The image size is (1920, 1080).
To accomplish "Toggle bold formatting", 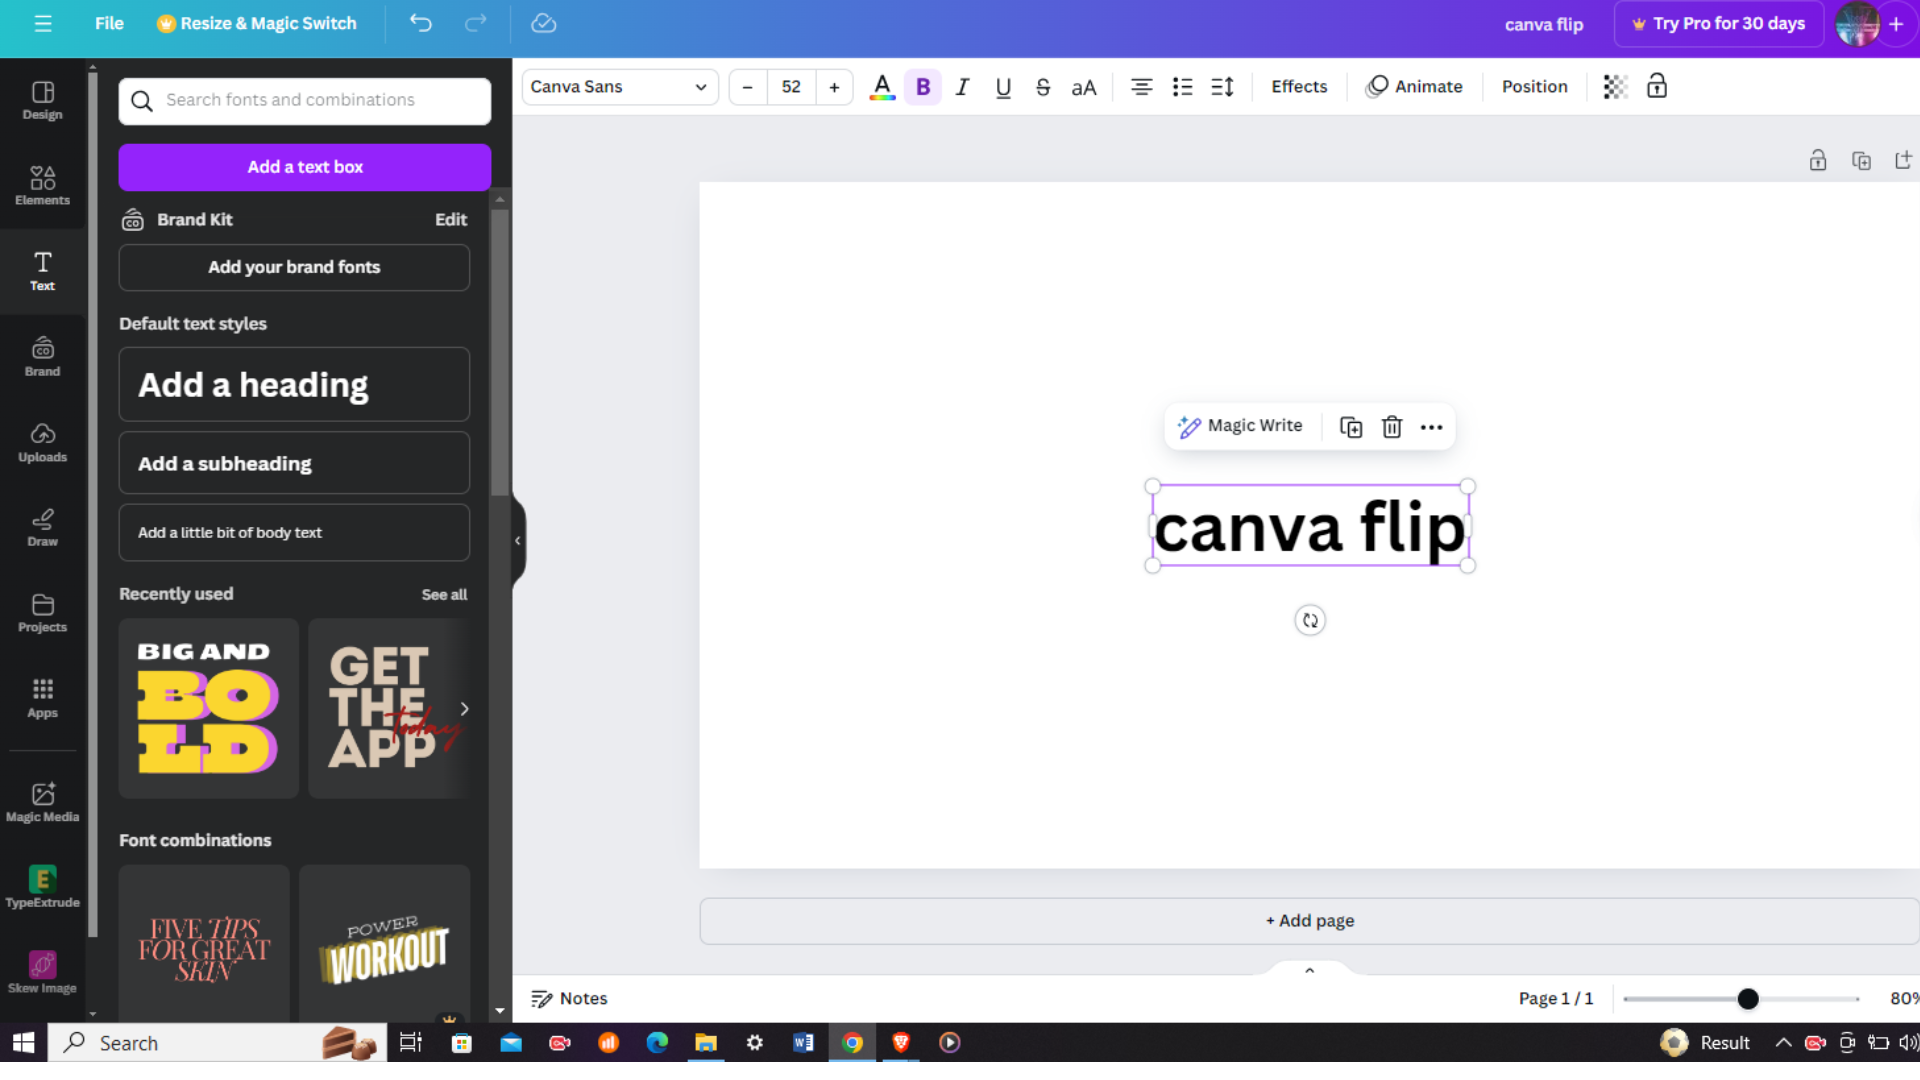I will tap(923, 87).
